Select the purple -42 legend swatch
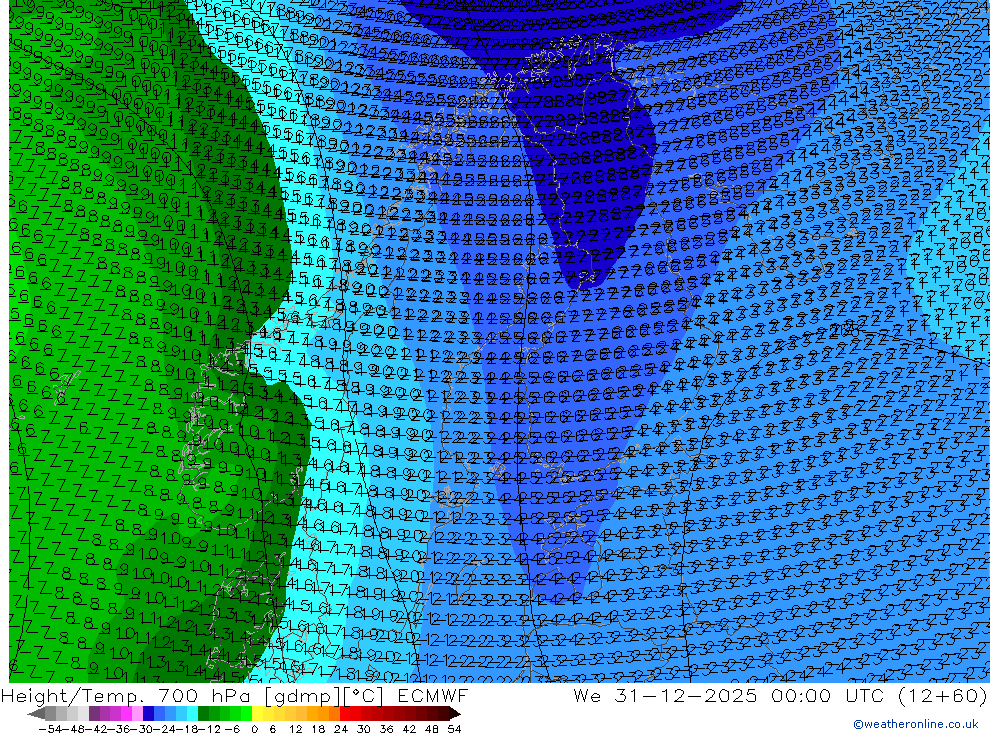The width and height of the screenshot is (1000, 733). [x=94, y=713]
